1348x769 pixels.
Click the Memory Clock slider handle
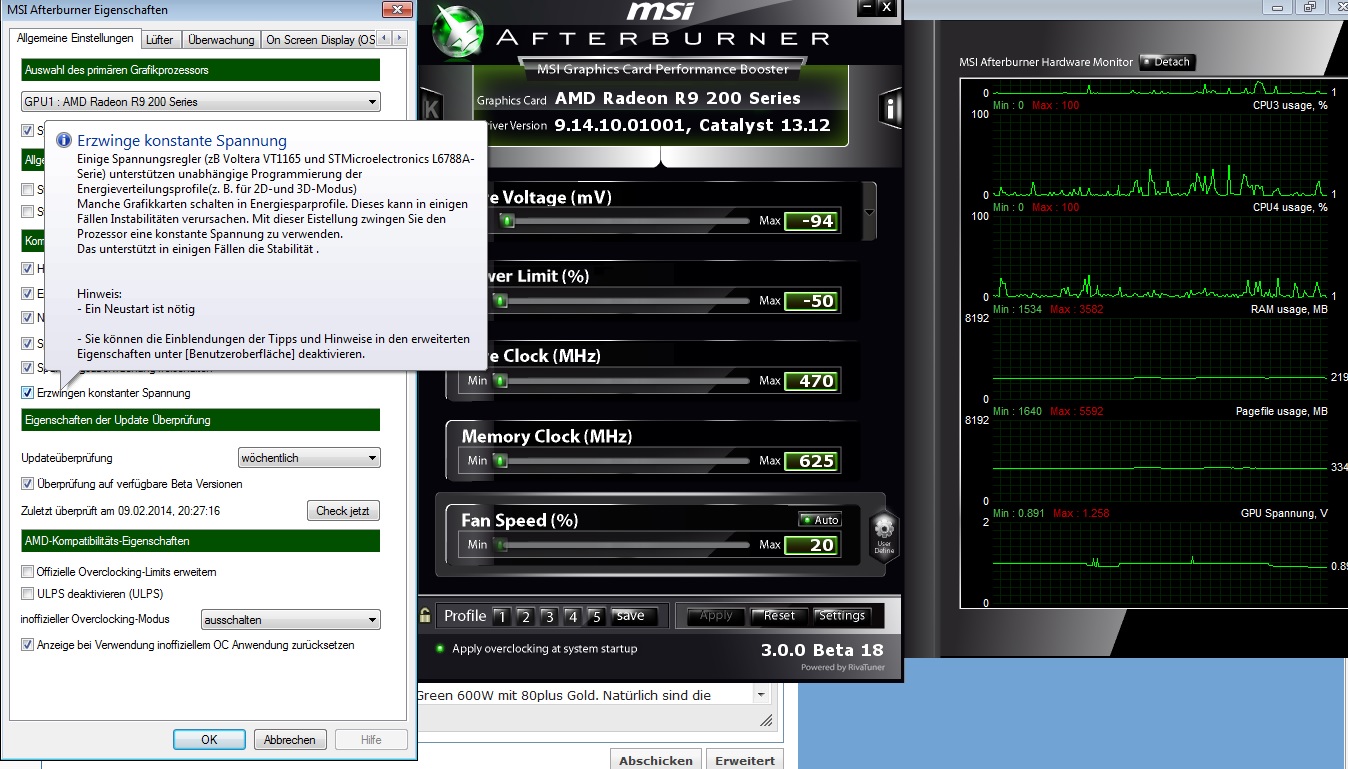pos(500,461)
